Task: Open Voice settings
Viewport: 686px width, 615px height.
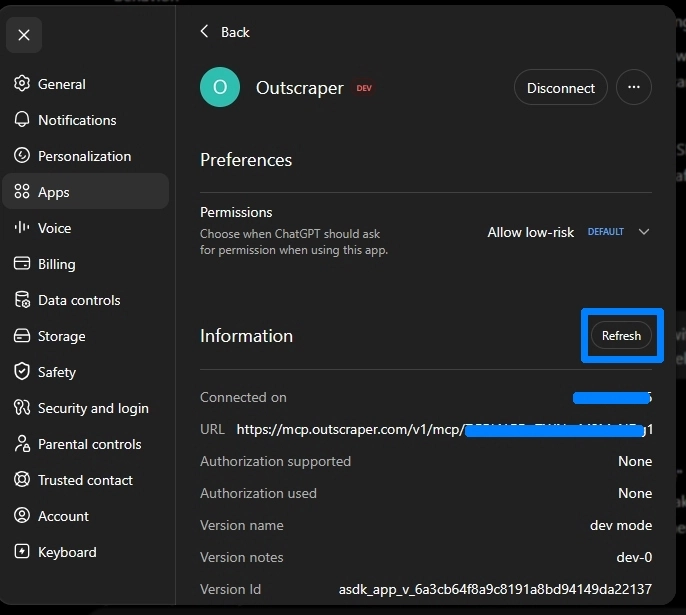Action: click(x=86, y=228)
